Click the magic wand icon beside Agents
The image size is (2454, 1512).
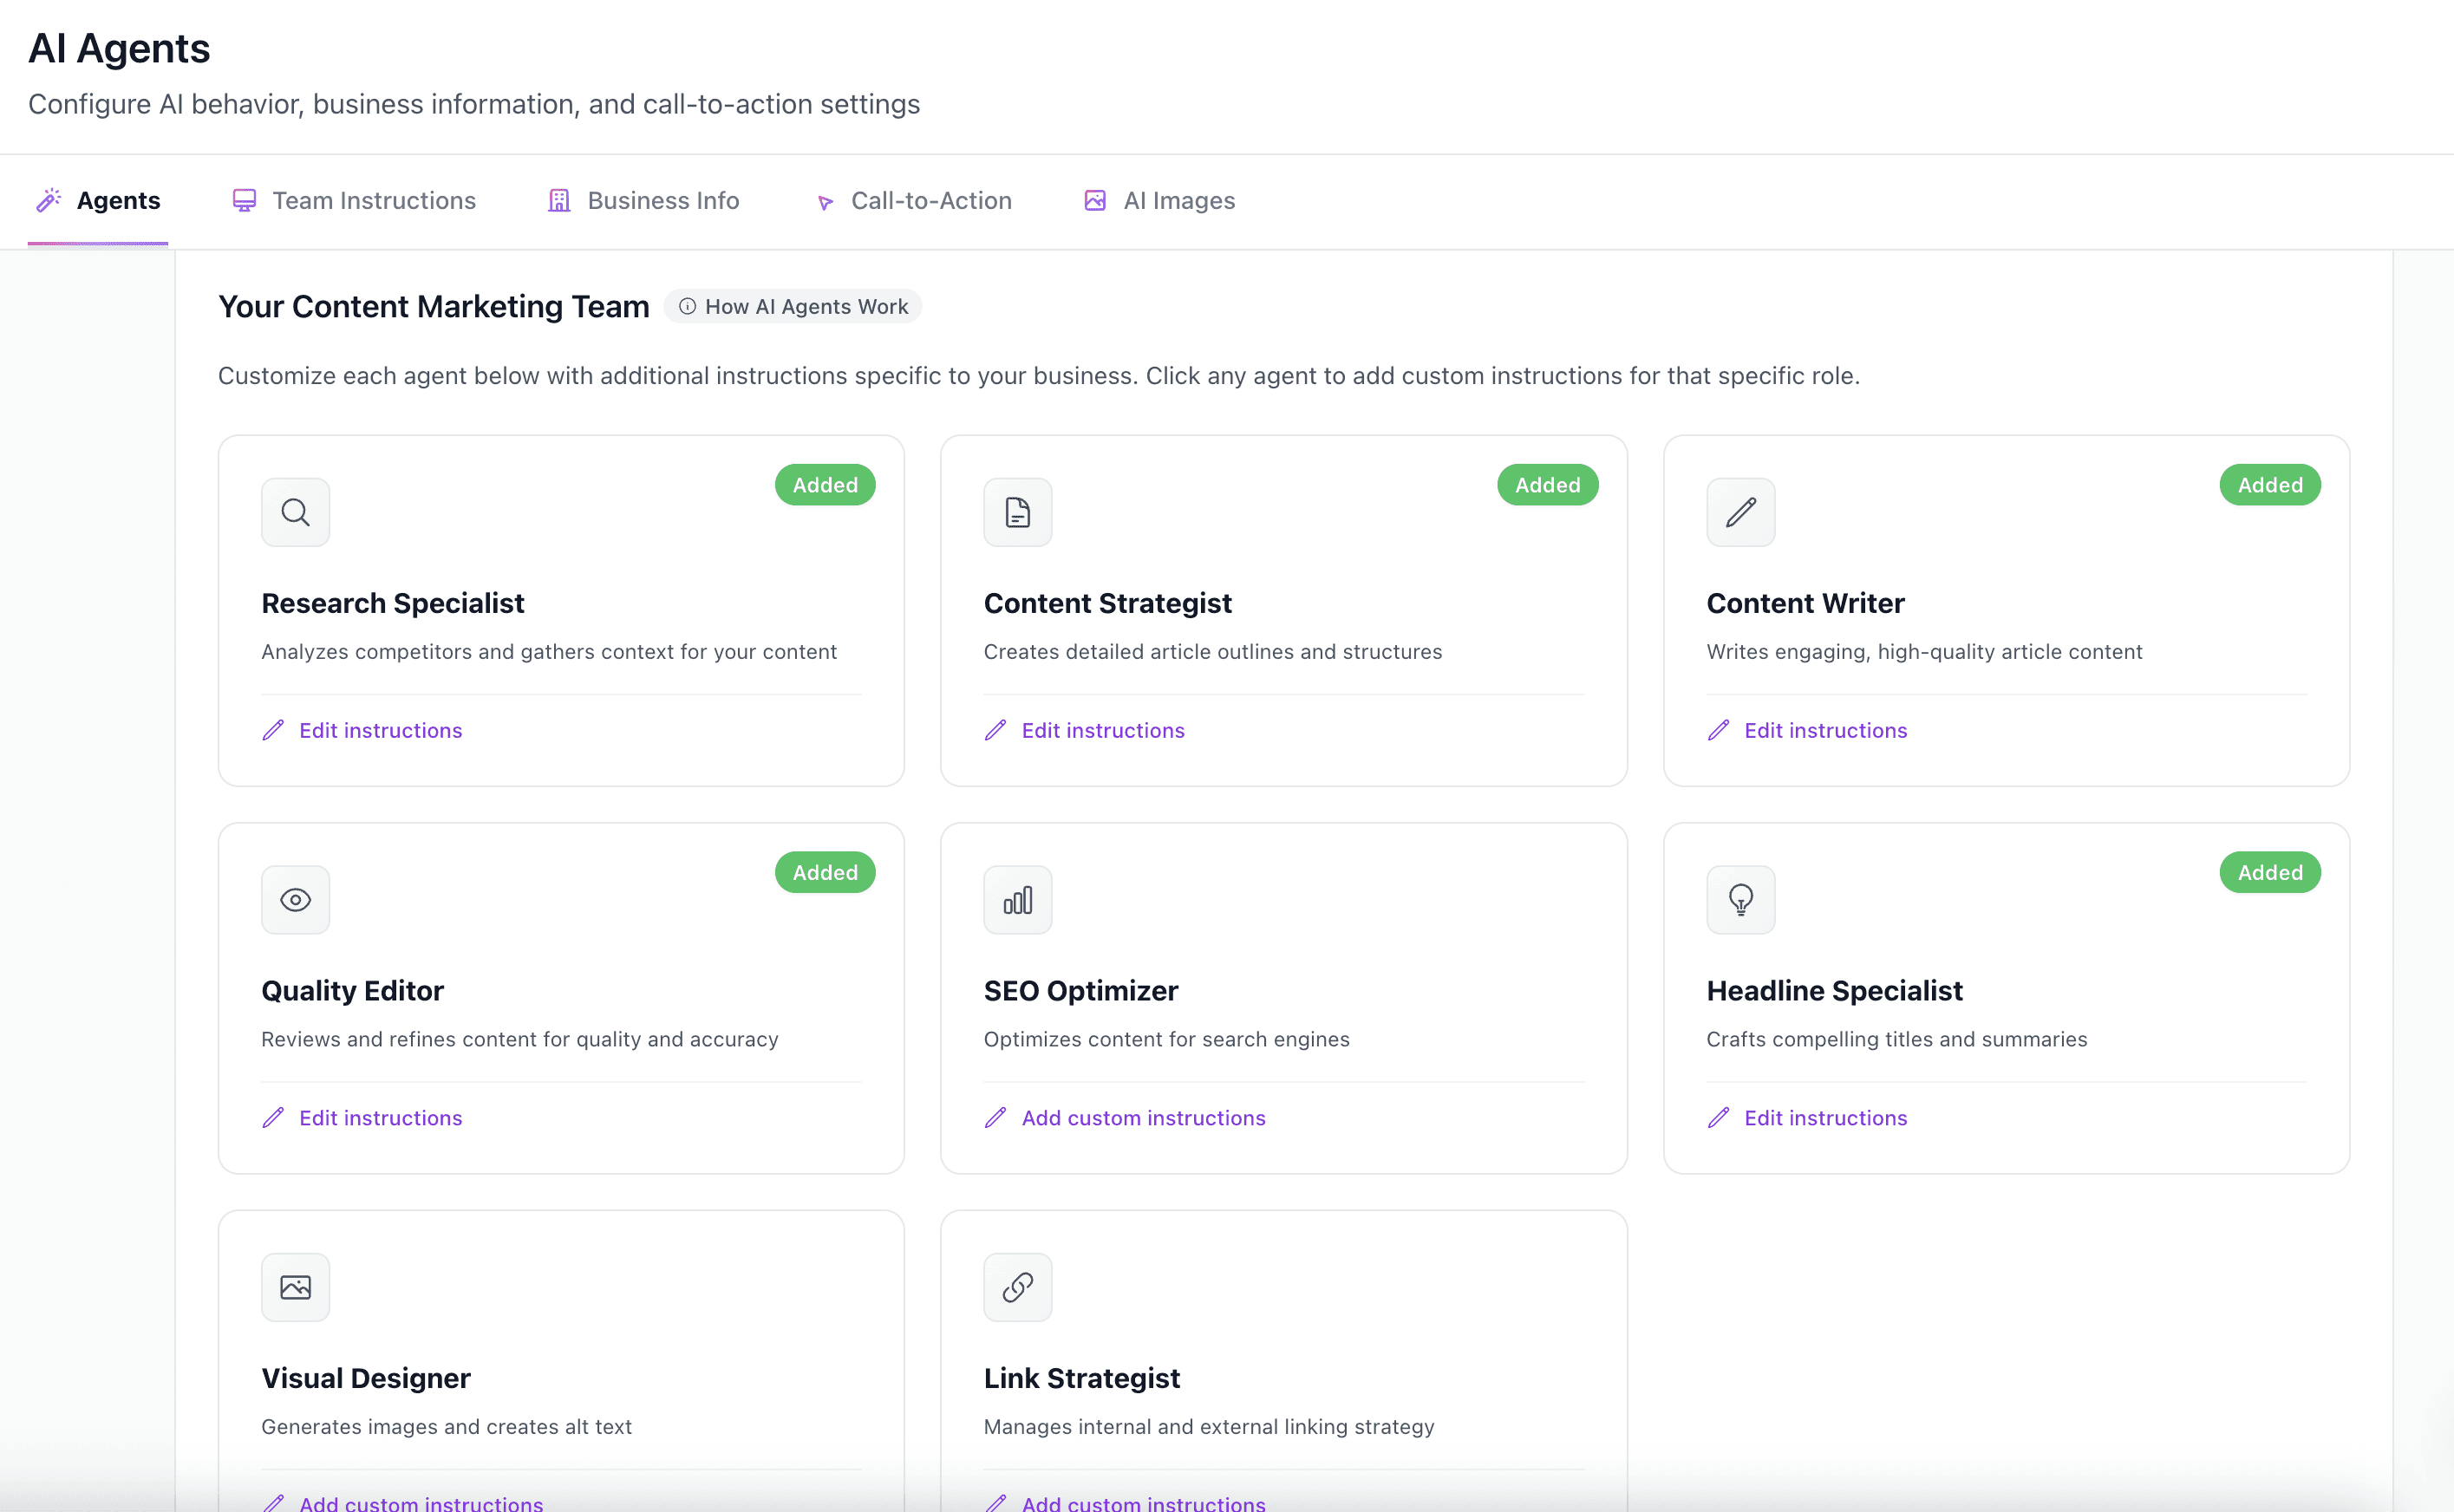[x=49, y=200]
